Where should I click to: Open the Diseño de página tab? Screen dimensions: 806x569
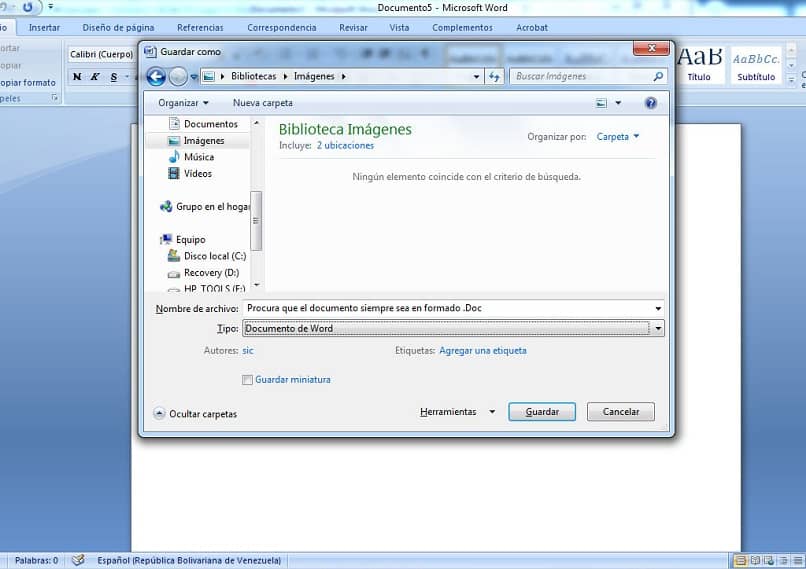[118, 28]
